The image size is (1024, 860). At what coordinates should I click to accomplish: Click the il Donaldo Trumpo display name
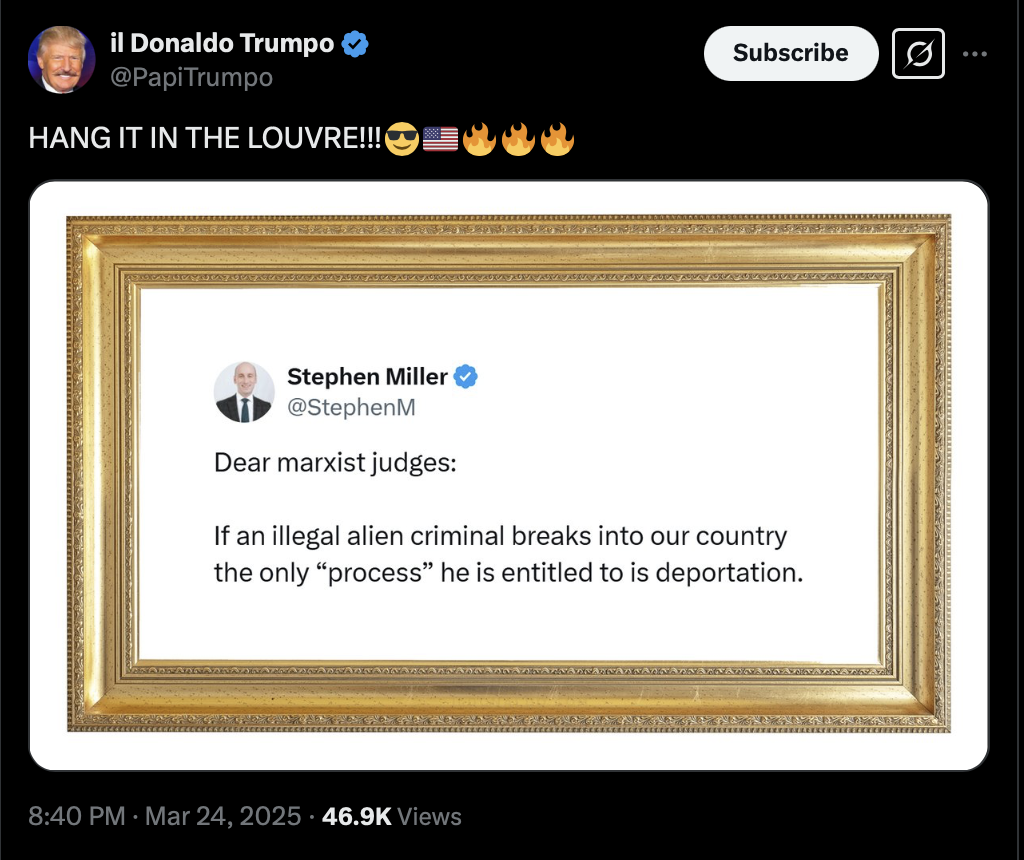222,43
